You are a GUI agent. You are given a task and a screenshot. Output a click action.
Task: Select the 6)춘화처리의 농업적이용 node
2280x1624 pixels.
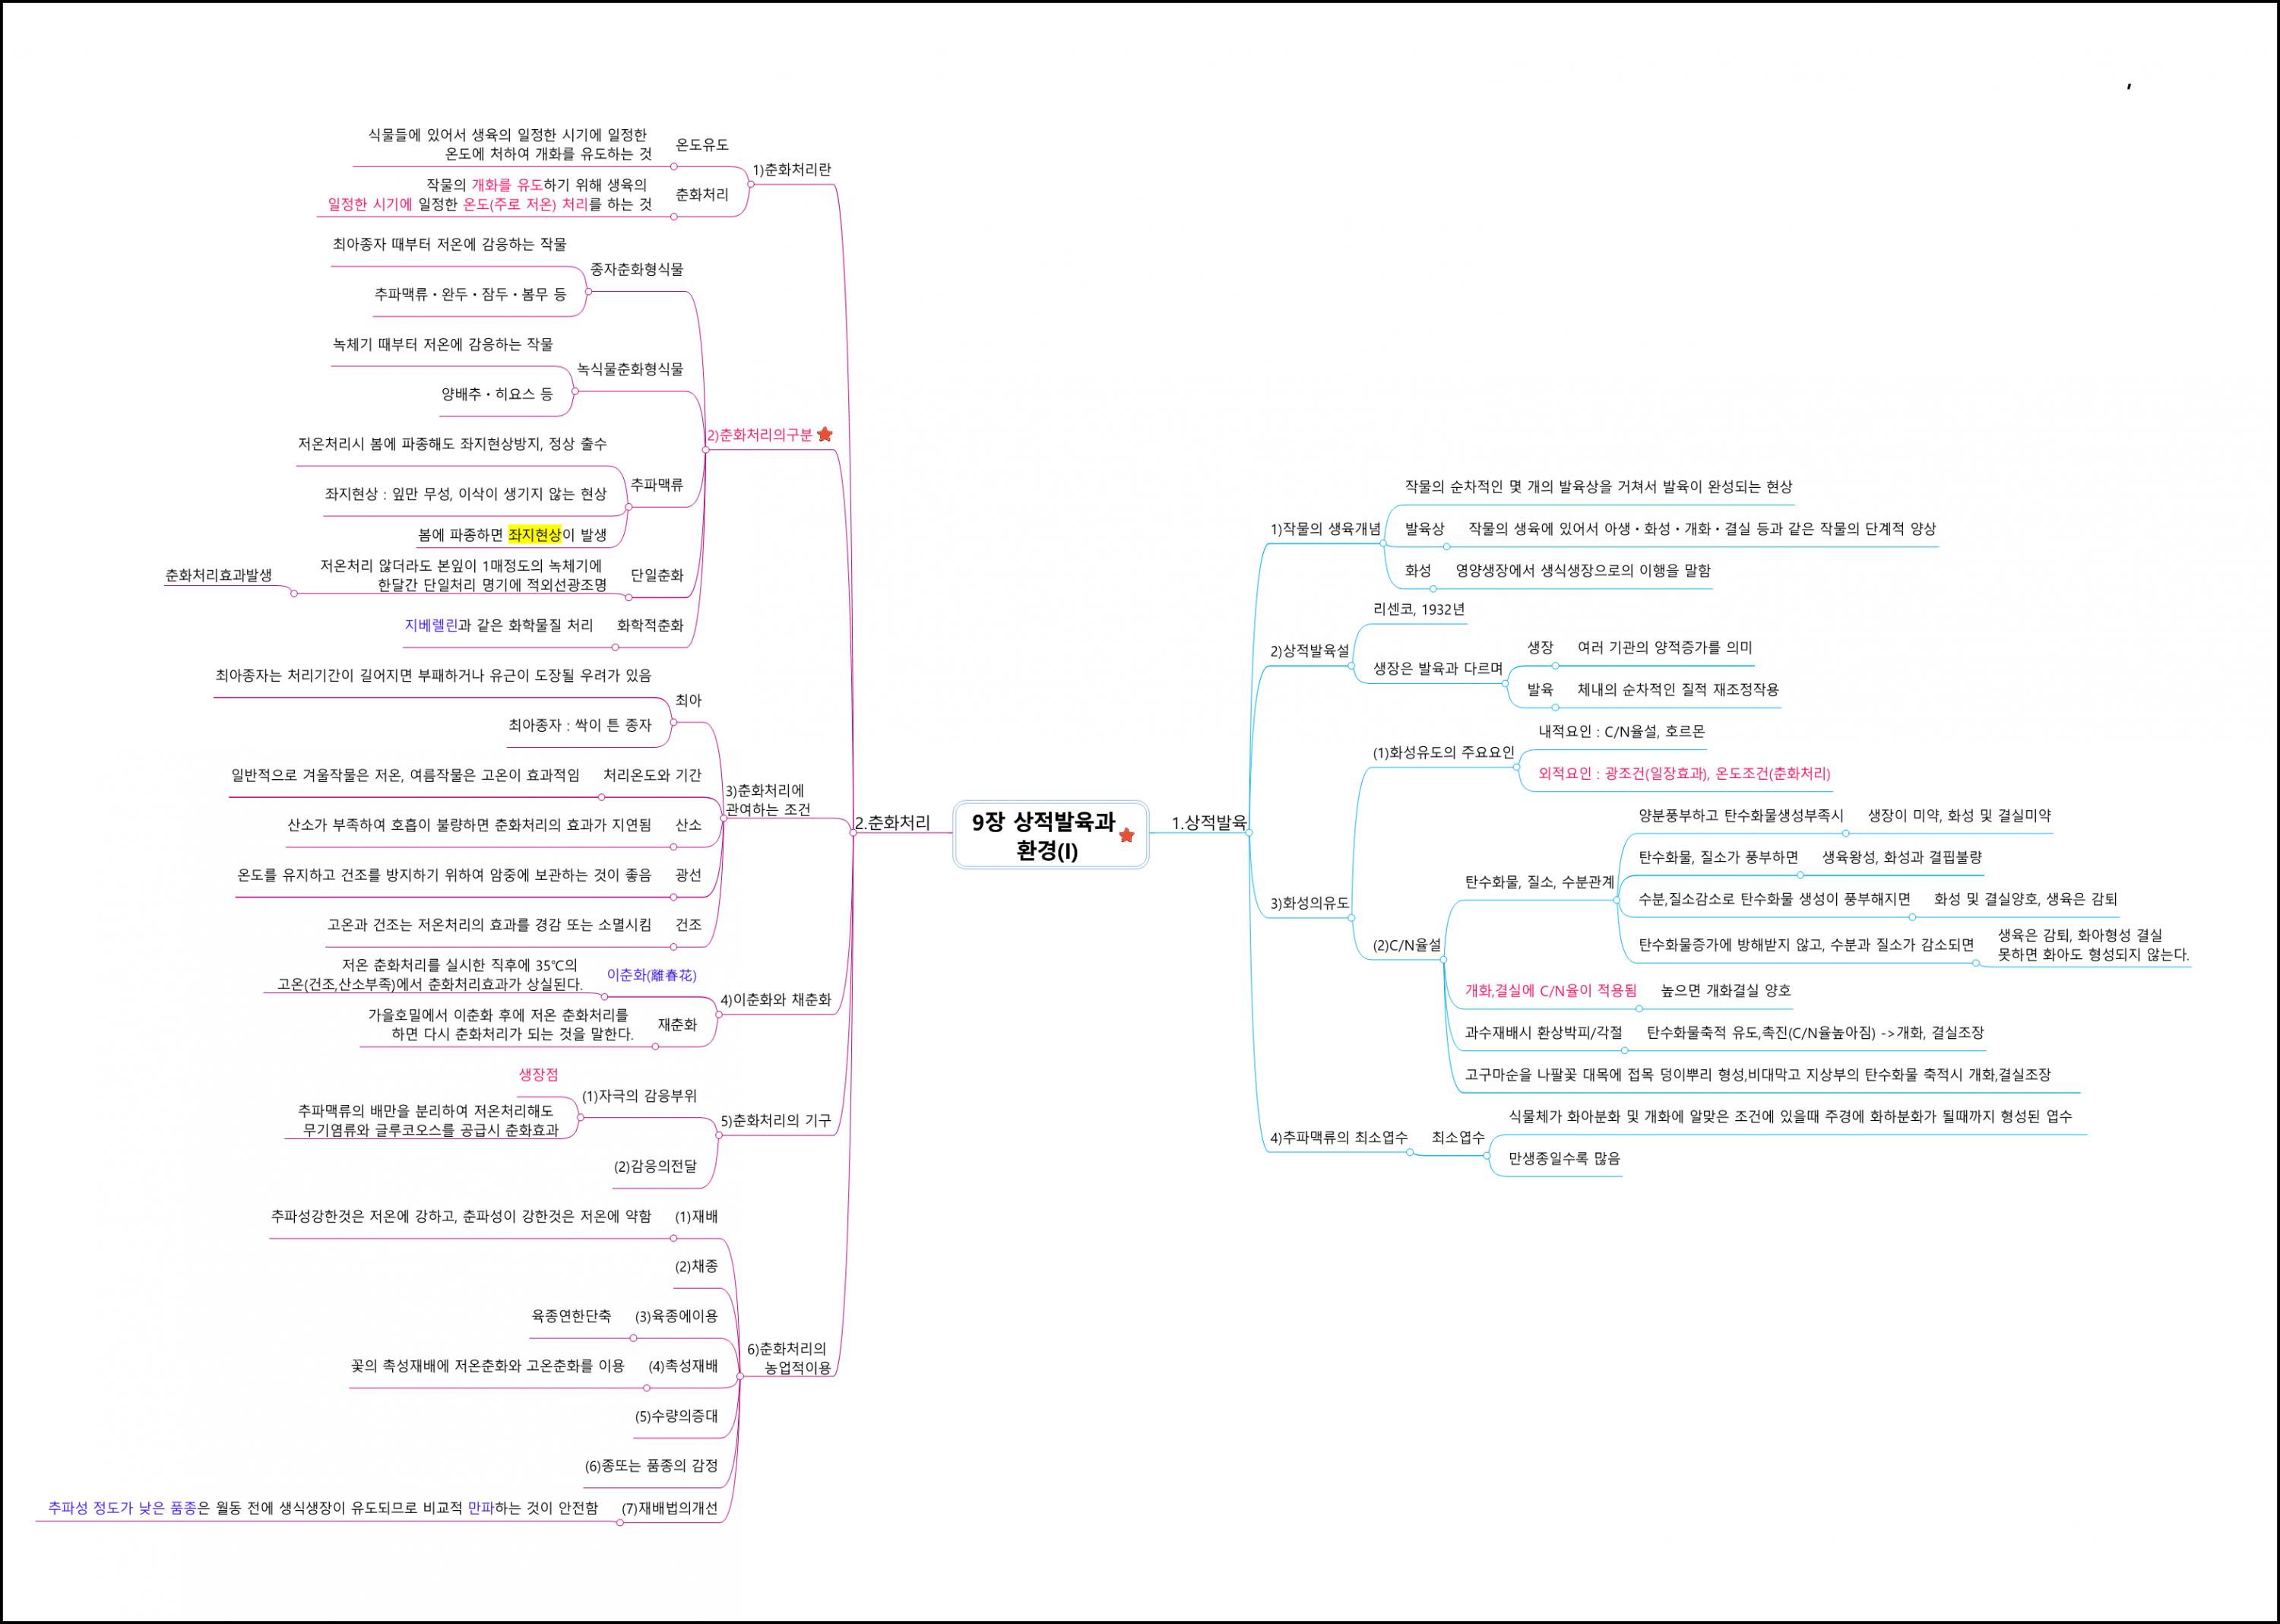tap(789, 1358)
